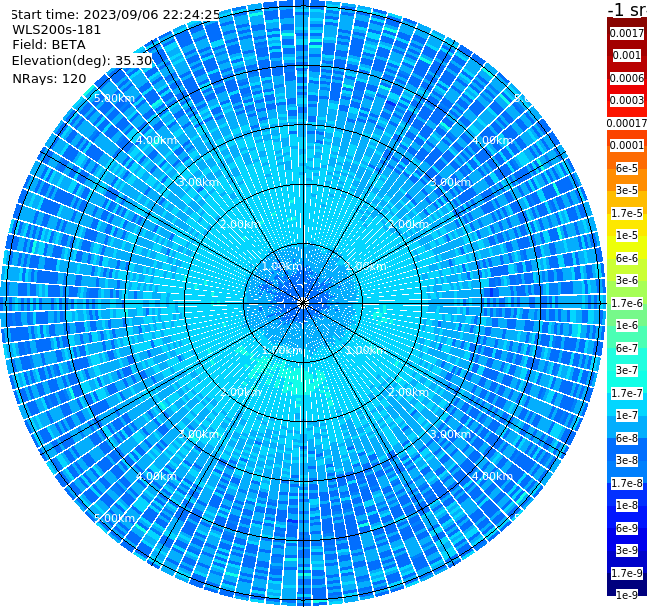Select the NRays: 120 label
The height and width of the screenshot is (607, 647).
pyautogui.click(x=49, y=78)
